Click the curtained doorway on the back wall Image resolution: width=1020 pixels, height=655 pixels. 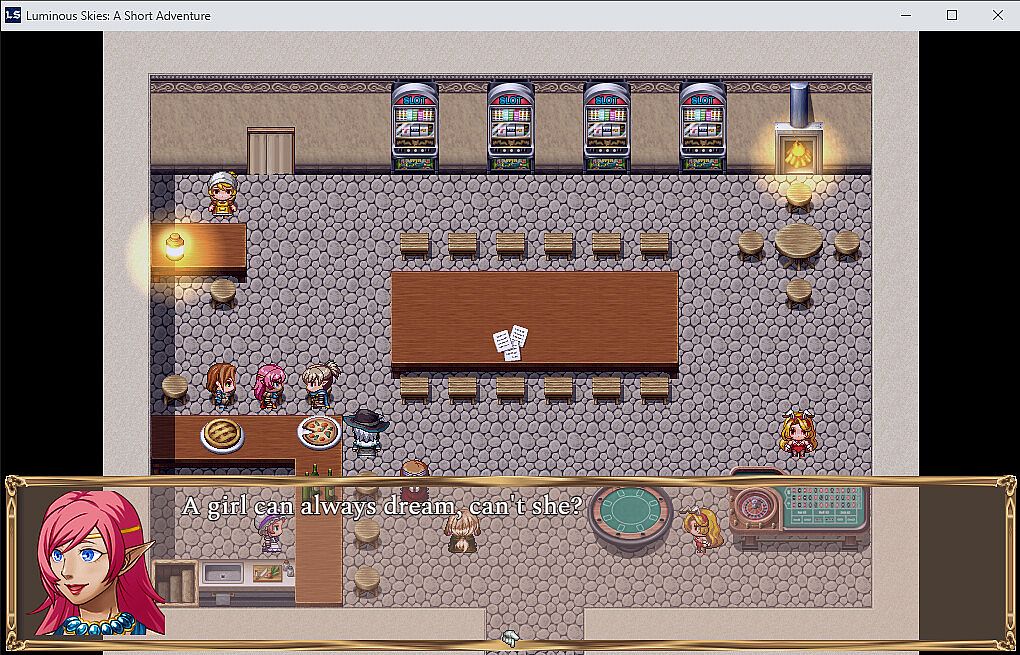click(271, 151)
